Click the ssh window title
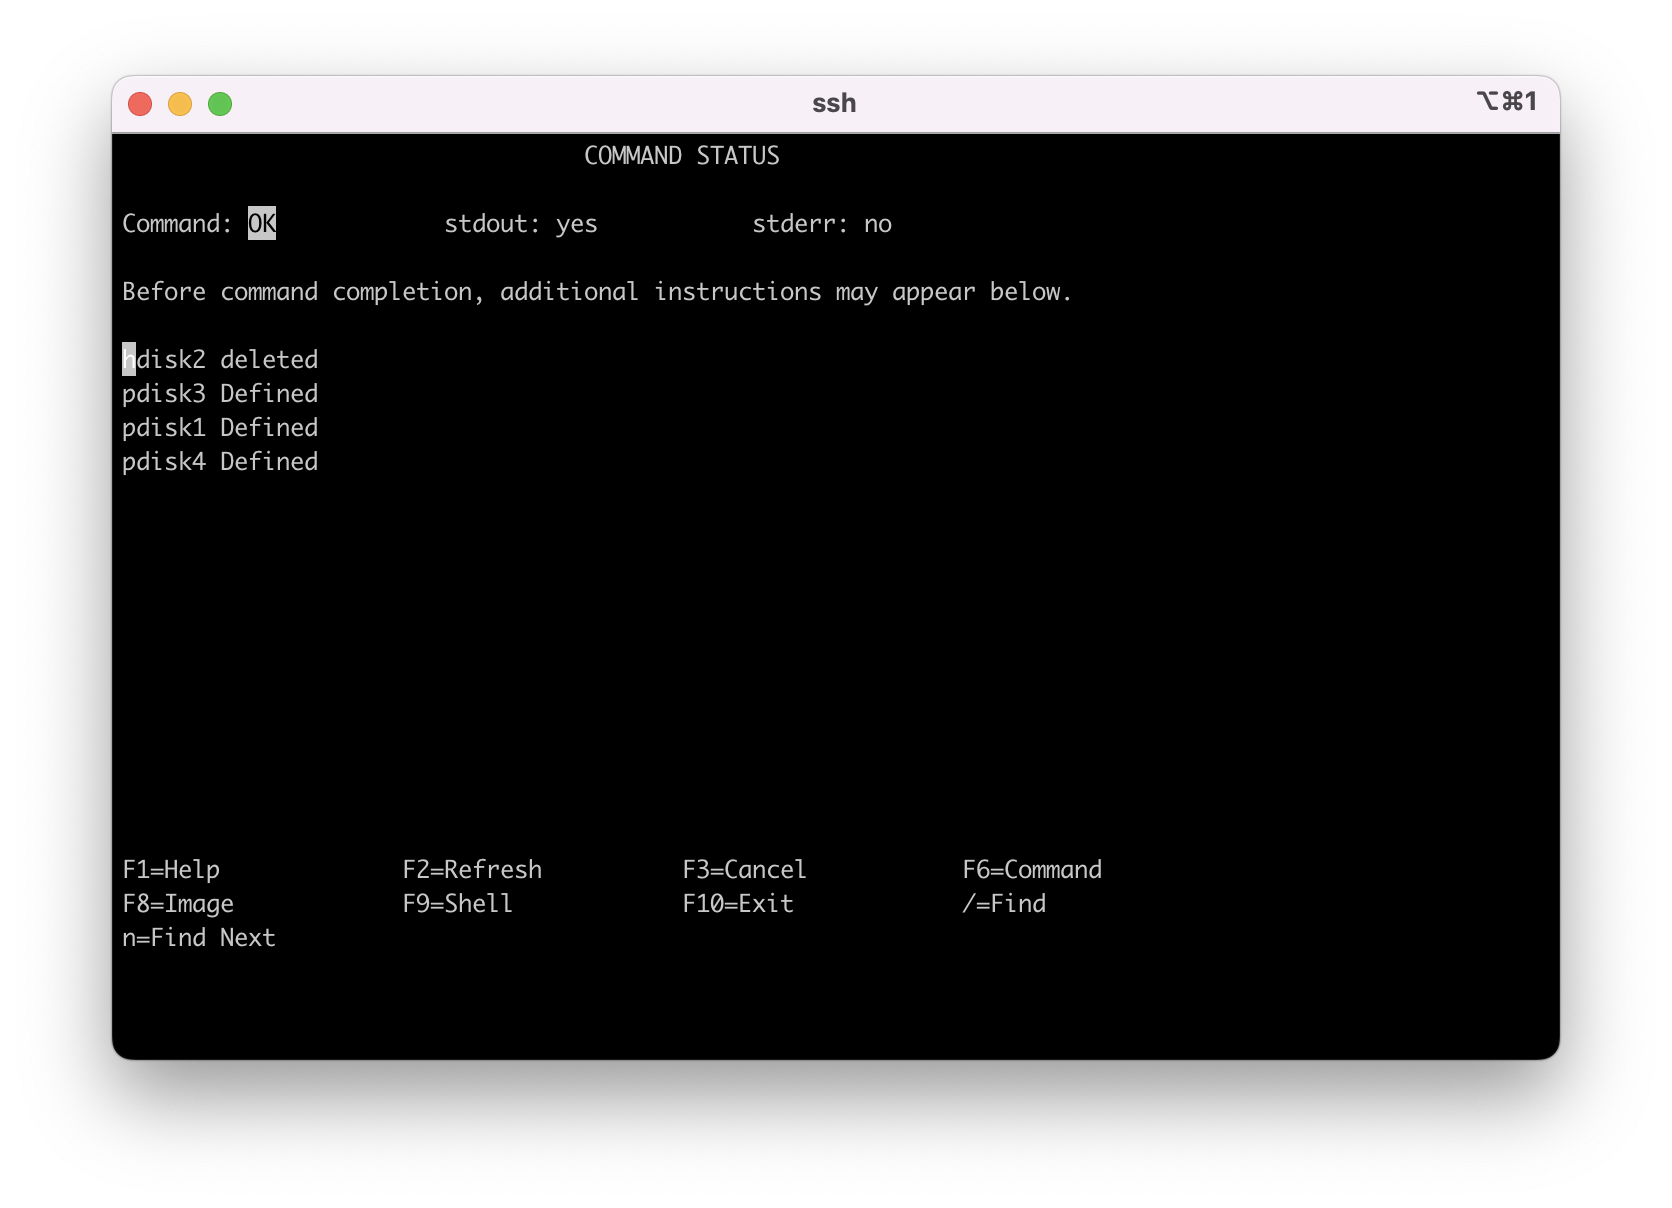Viewport: 1672px width, 1208px height. point(834,103)
